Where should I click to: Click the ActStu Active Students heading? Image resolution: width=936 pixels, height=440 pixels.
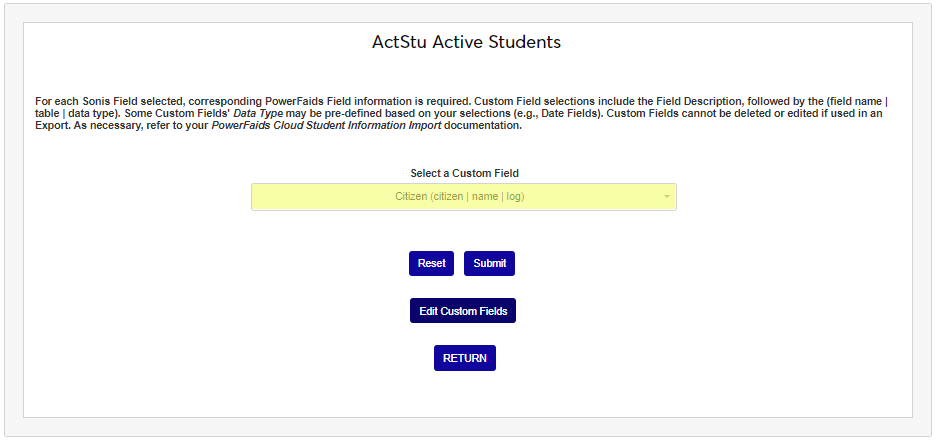click(466, 42)
